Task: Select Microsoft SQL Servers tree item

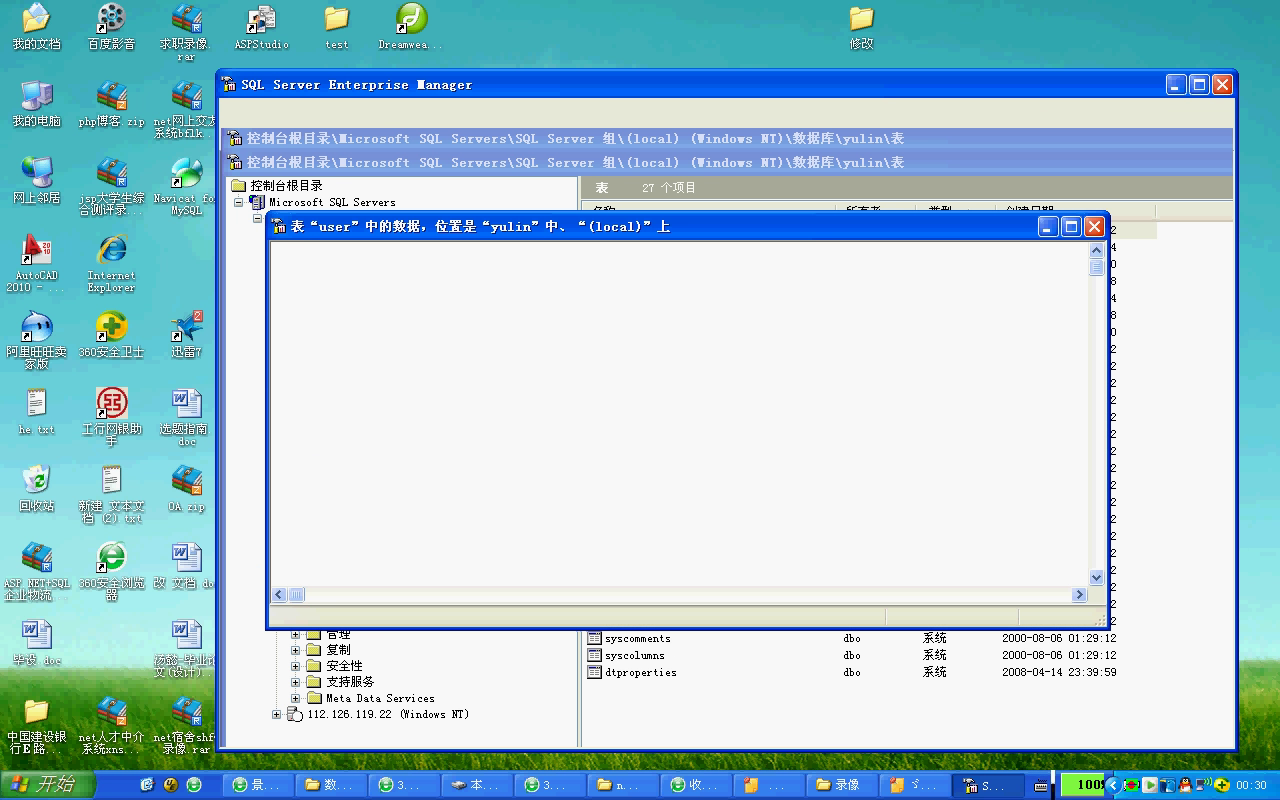Action: point(332,202)
